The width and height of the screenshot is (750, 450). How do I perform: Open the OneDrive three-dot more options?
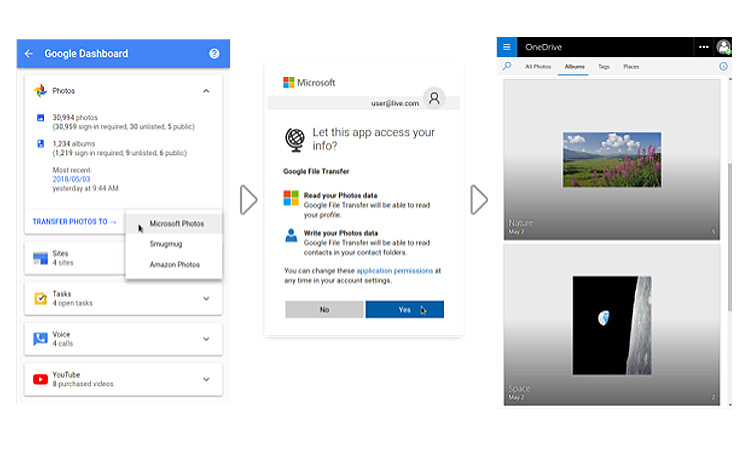point(704,47)
